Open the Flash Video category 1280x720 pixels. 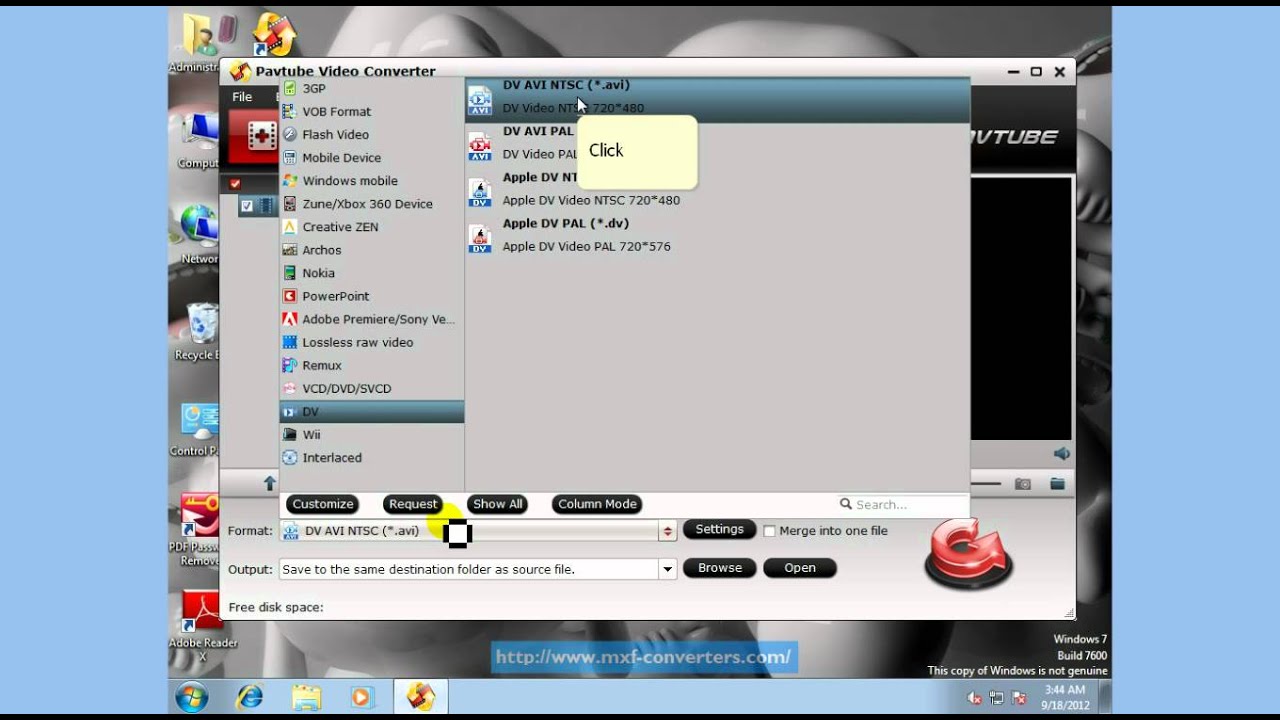click(x=372, y=134)
